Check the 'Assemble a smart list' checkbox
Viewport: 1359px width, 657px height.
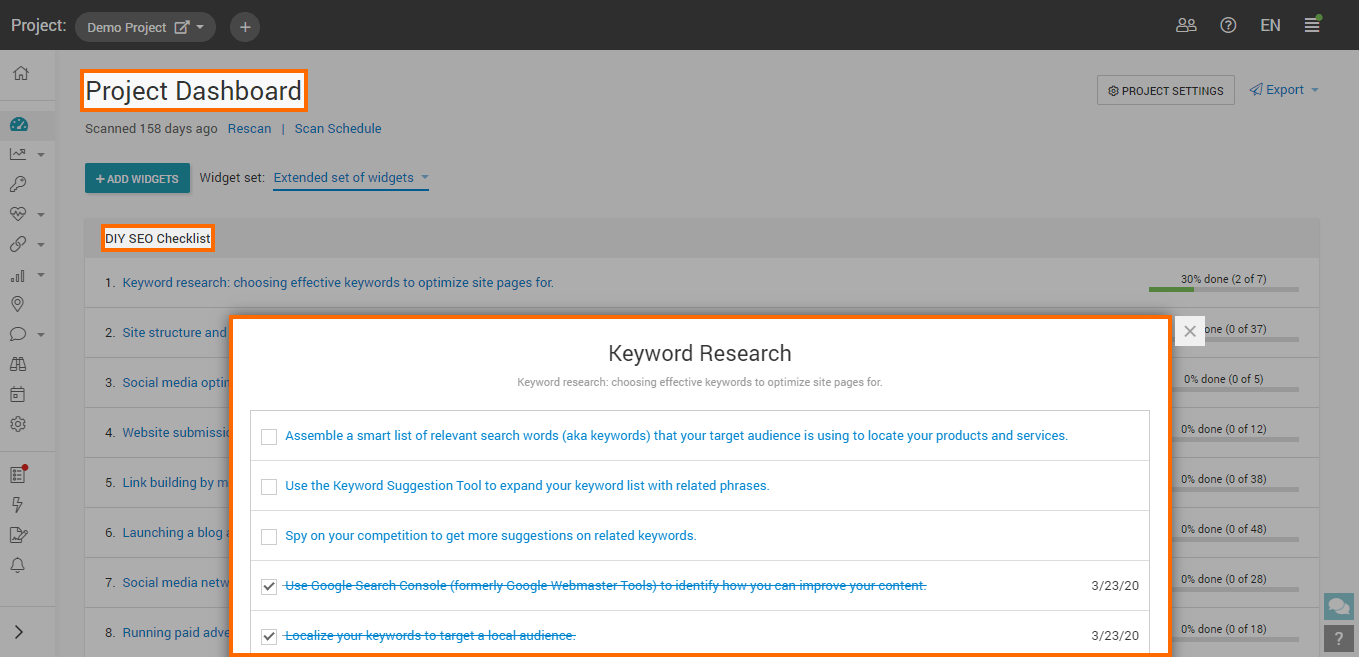point(269,436)
